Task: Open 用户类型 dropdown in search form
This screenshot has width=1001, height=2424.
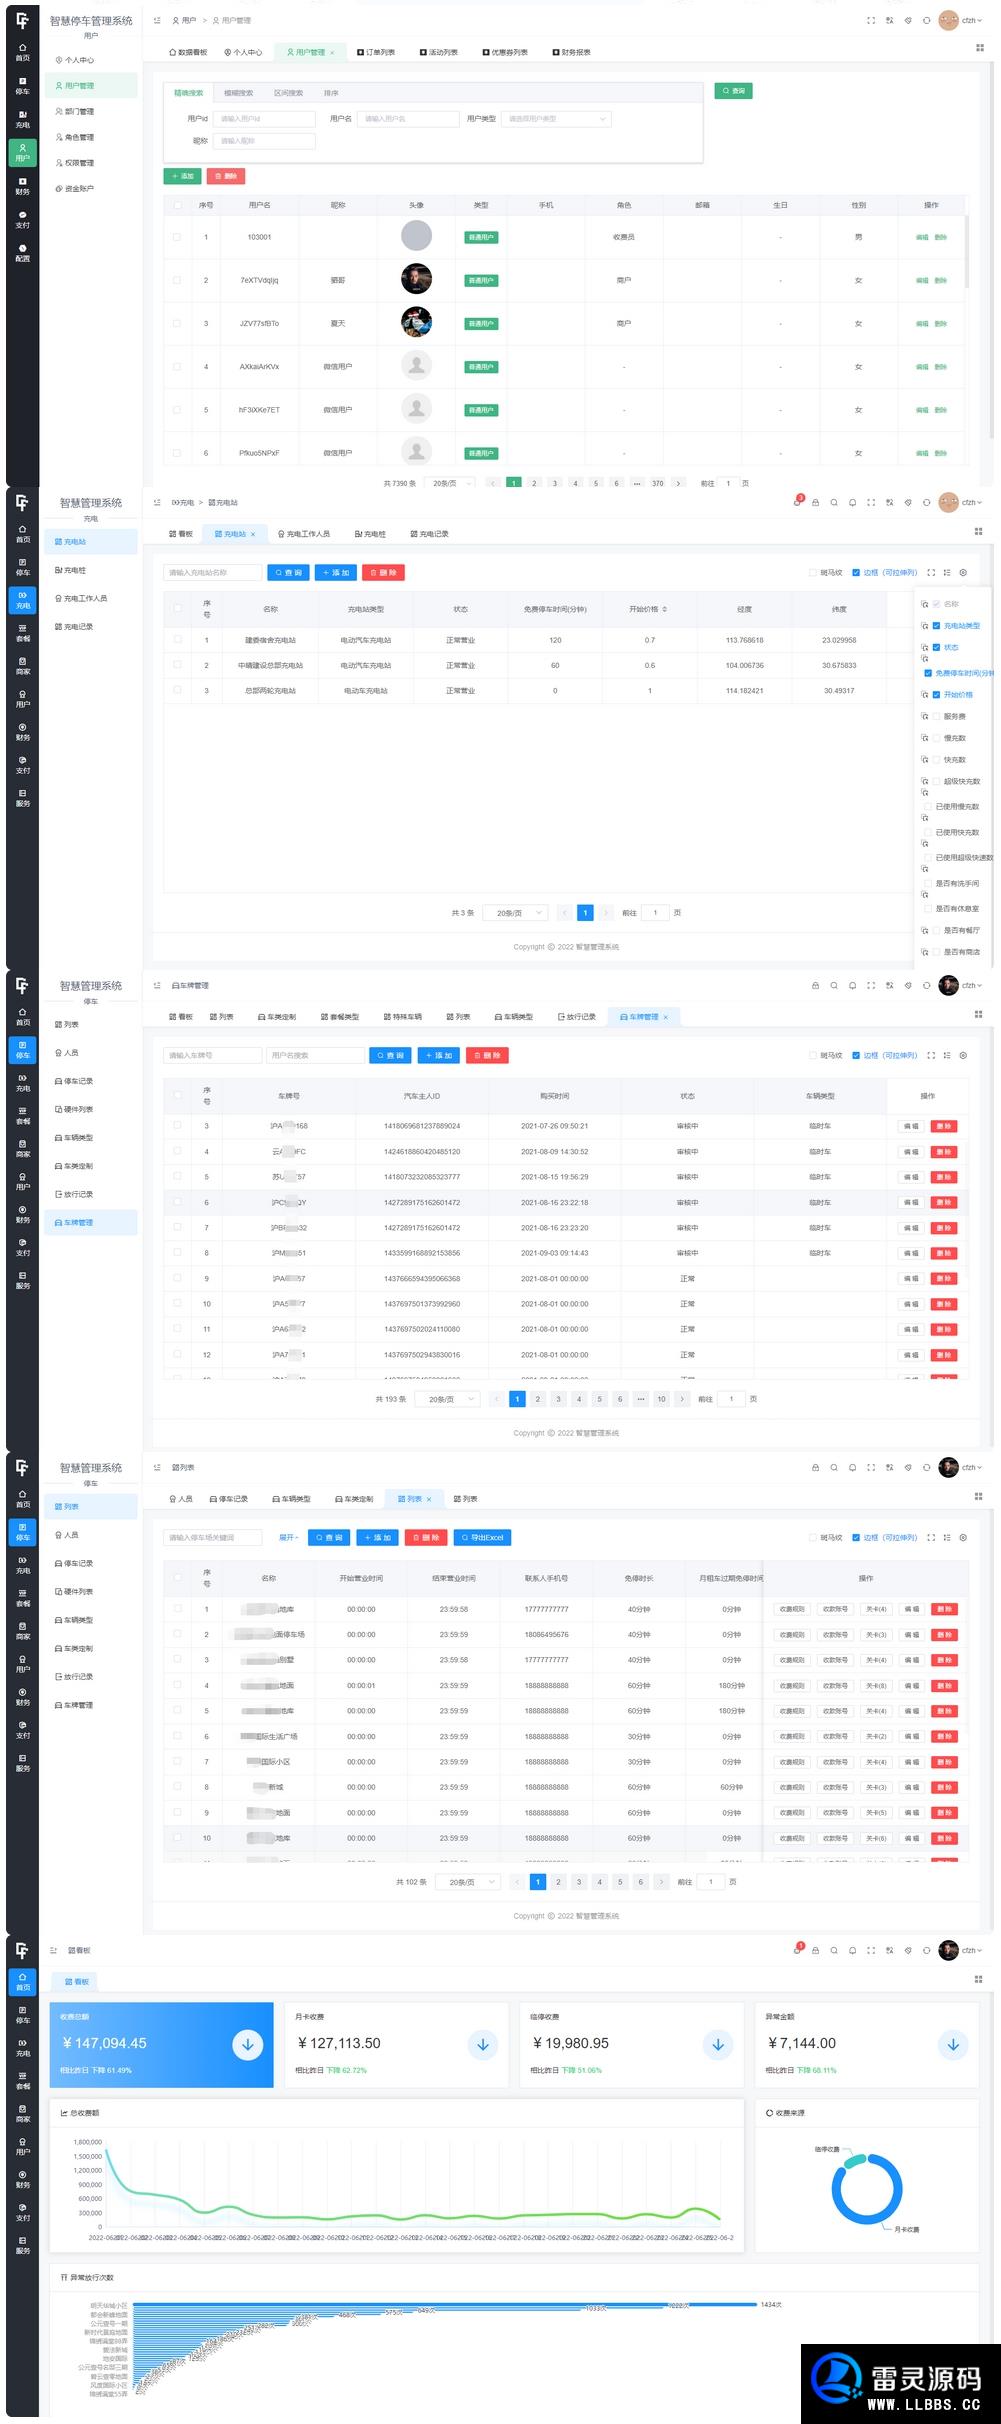Action: (x=556, y=119)
